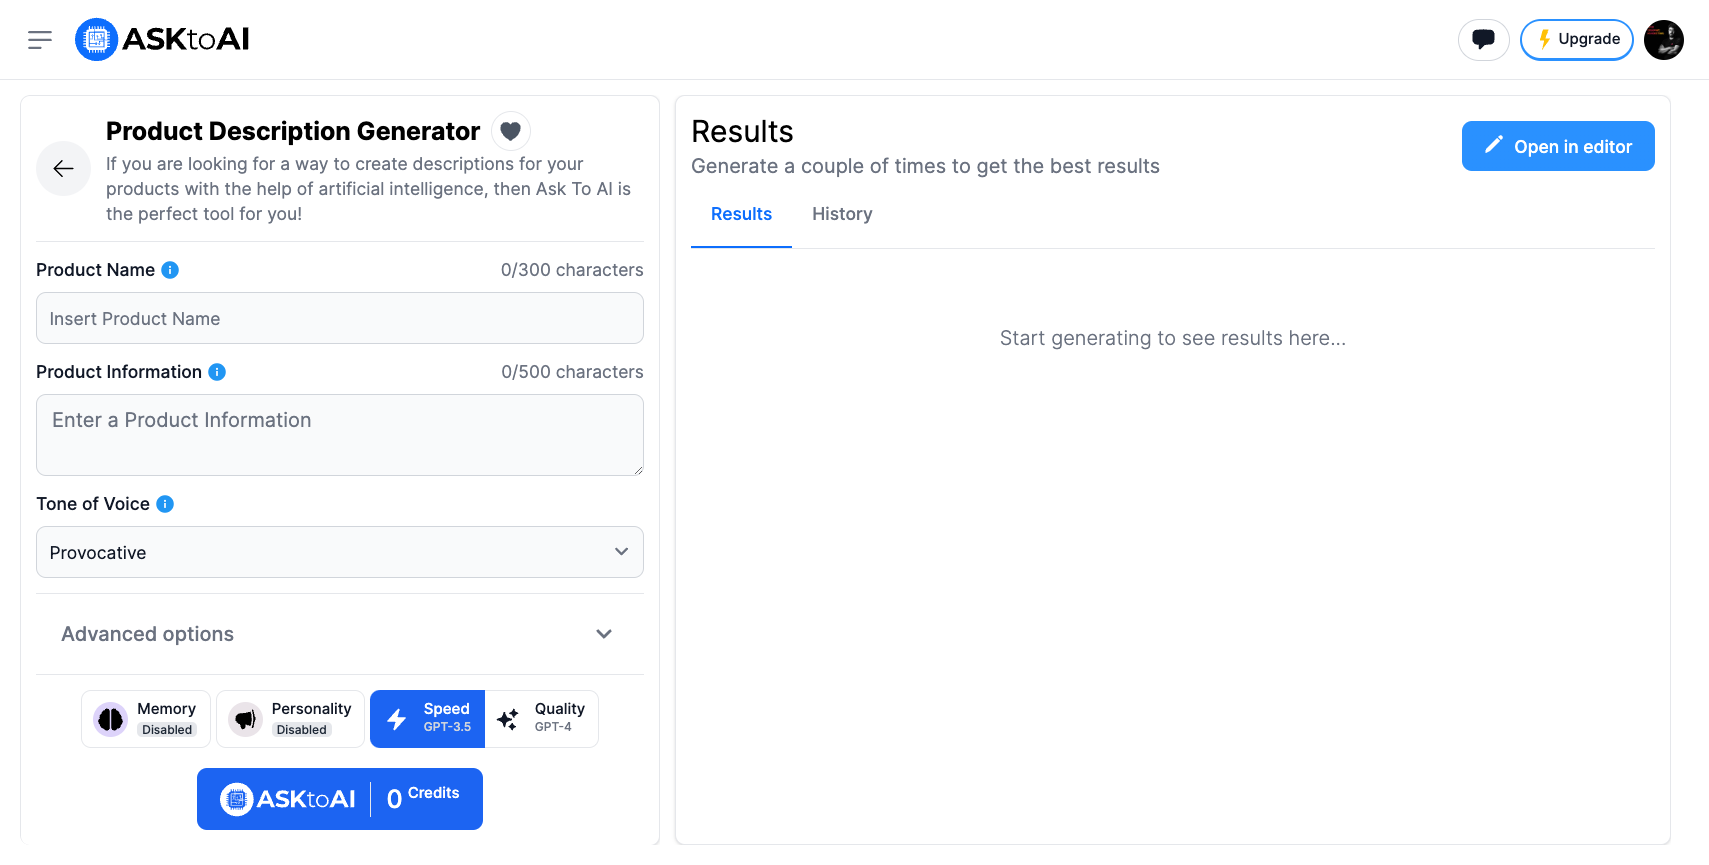The image size is (1709, 865).
Task: Show info for Tone of Voice
Action: 165,504
